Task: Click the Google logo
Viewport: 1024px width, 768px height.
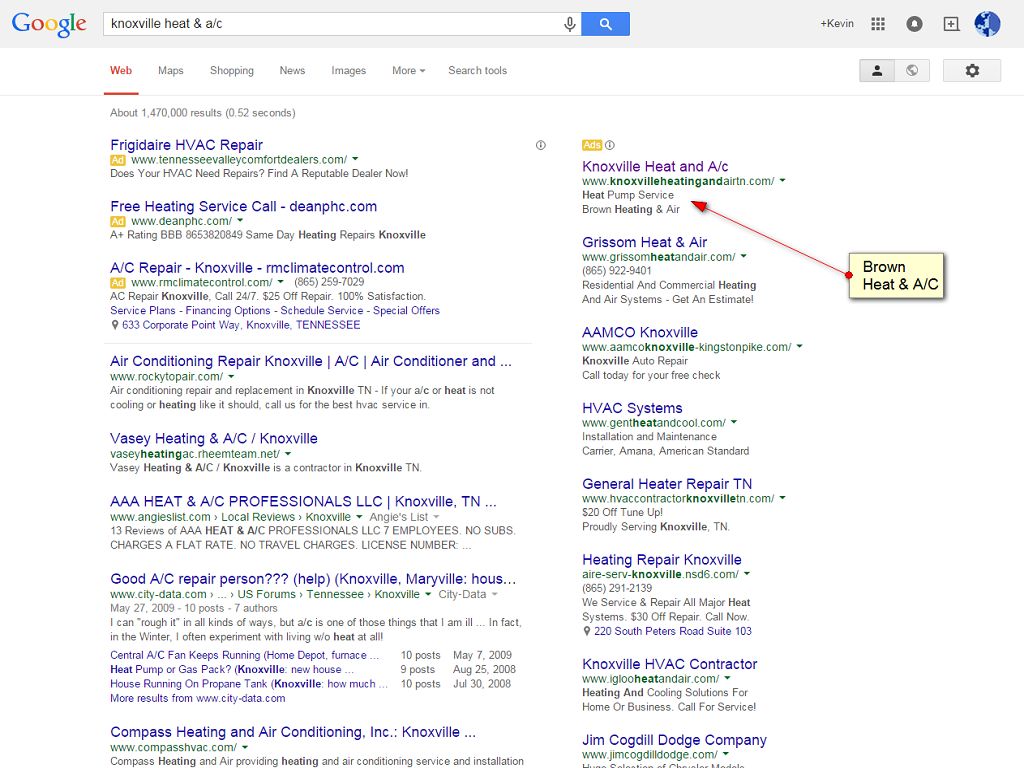Action: 49,24
